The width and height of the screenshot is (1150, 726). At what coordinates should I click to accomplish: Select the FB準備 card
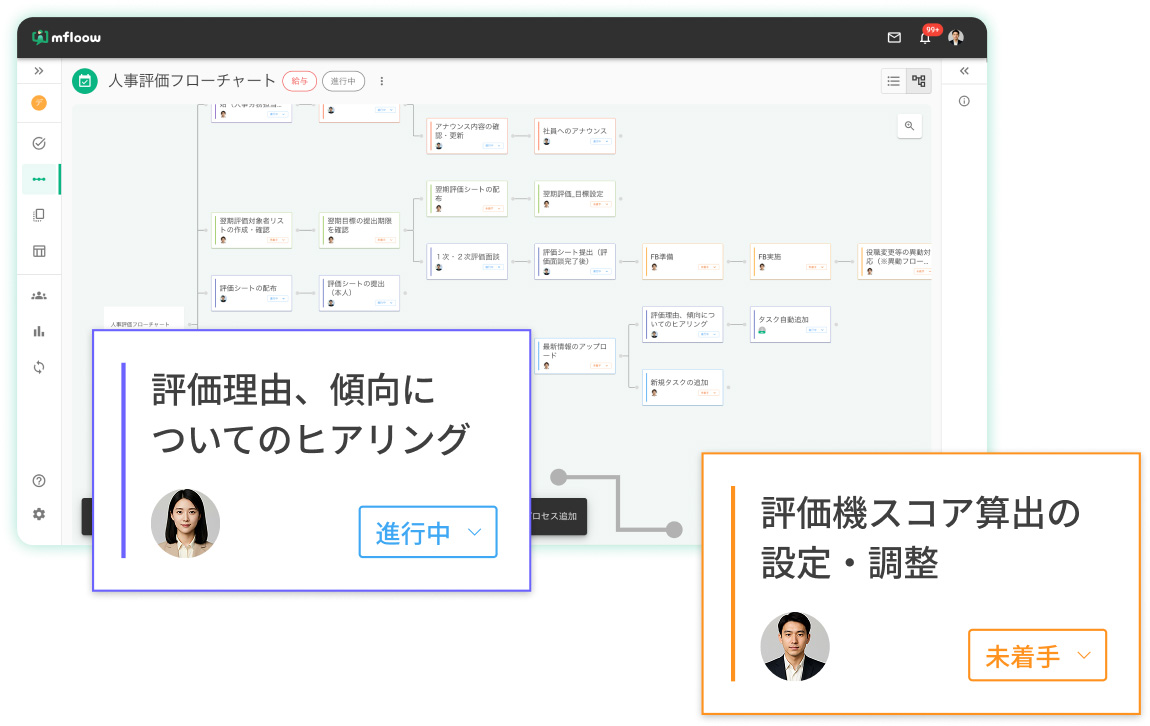pyautogui.click(x=683, y=262)
